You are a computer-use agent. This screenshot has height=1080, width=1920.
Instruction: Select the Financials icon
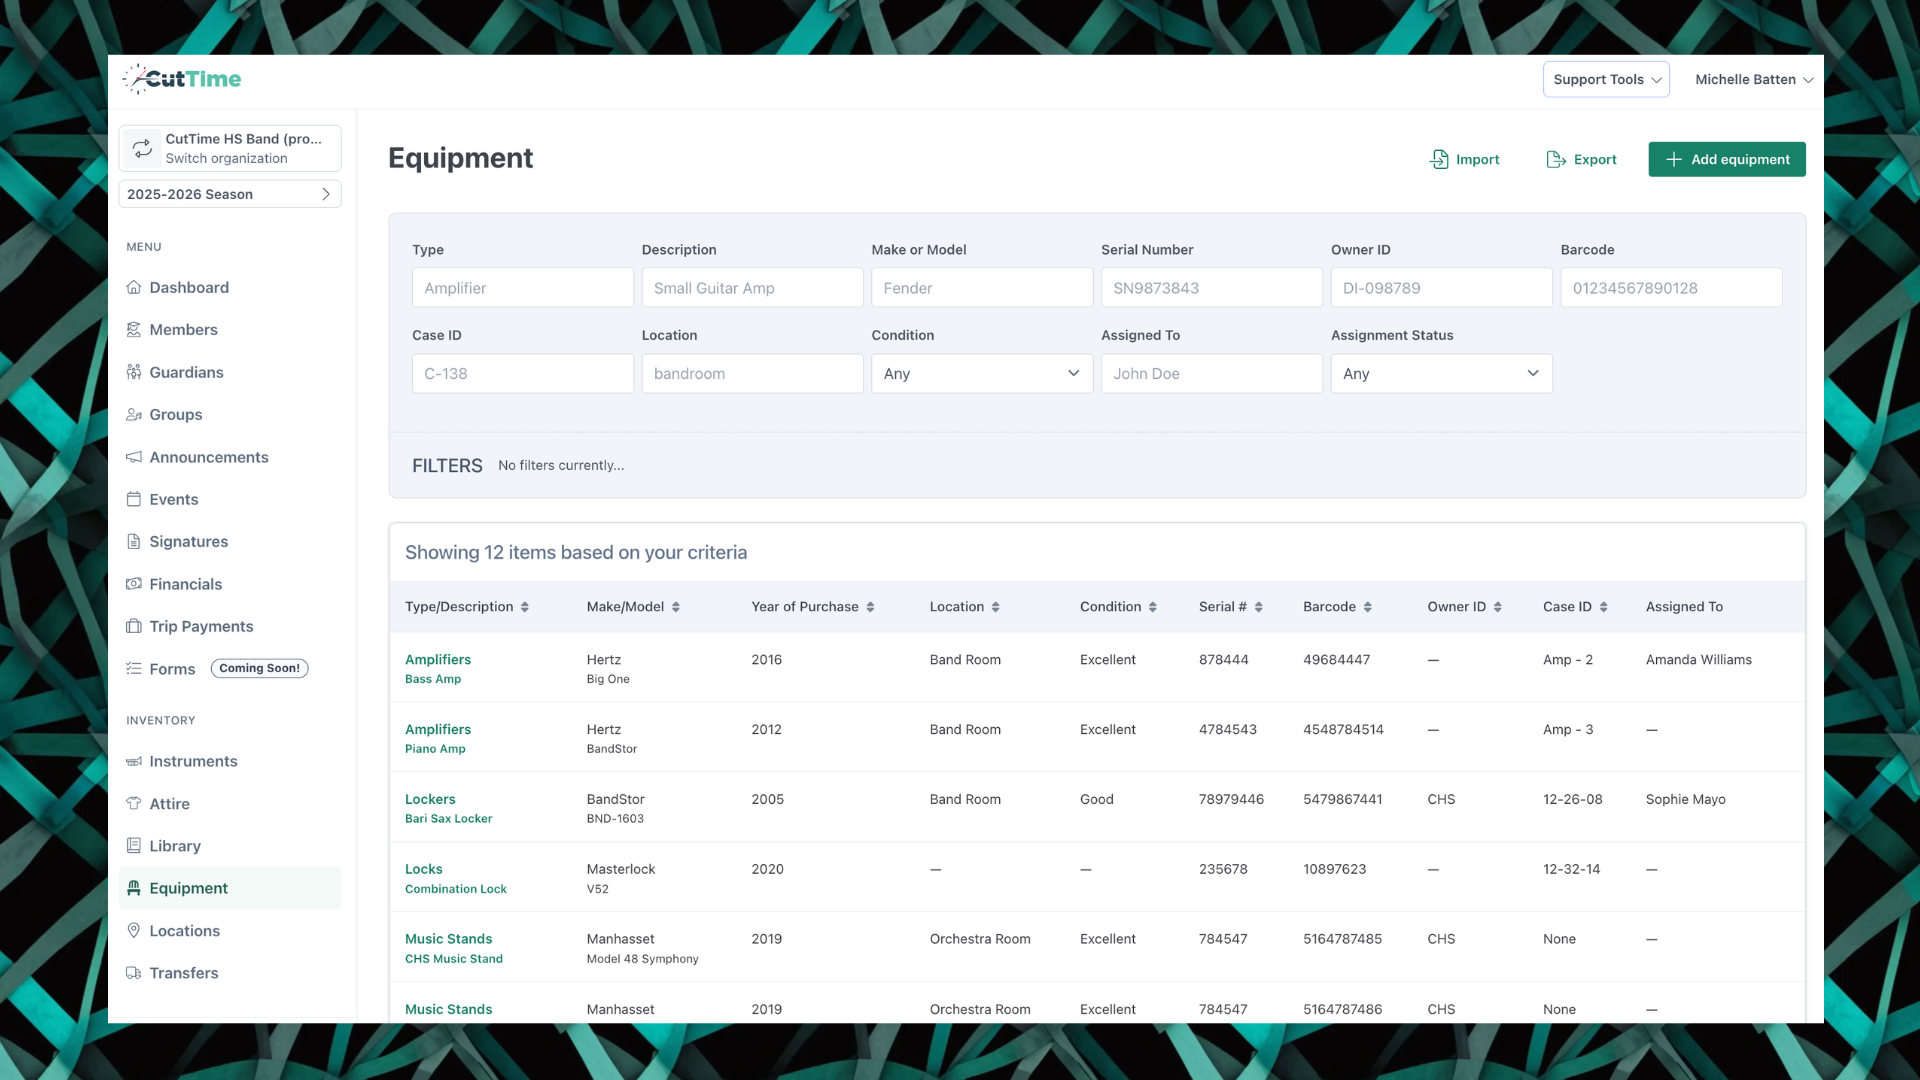point(136,584)
